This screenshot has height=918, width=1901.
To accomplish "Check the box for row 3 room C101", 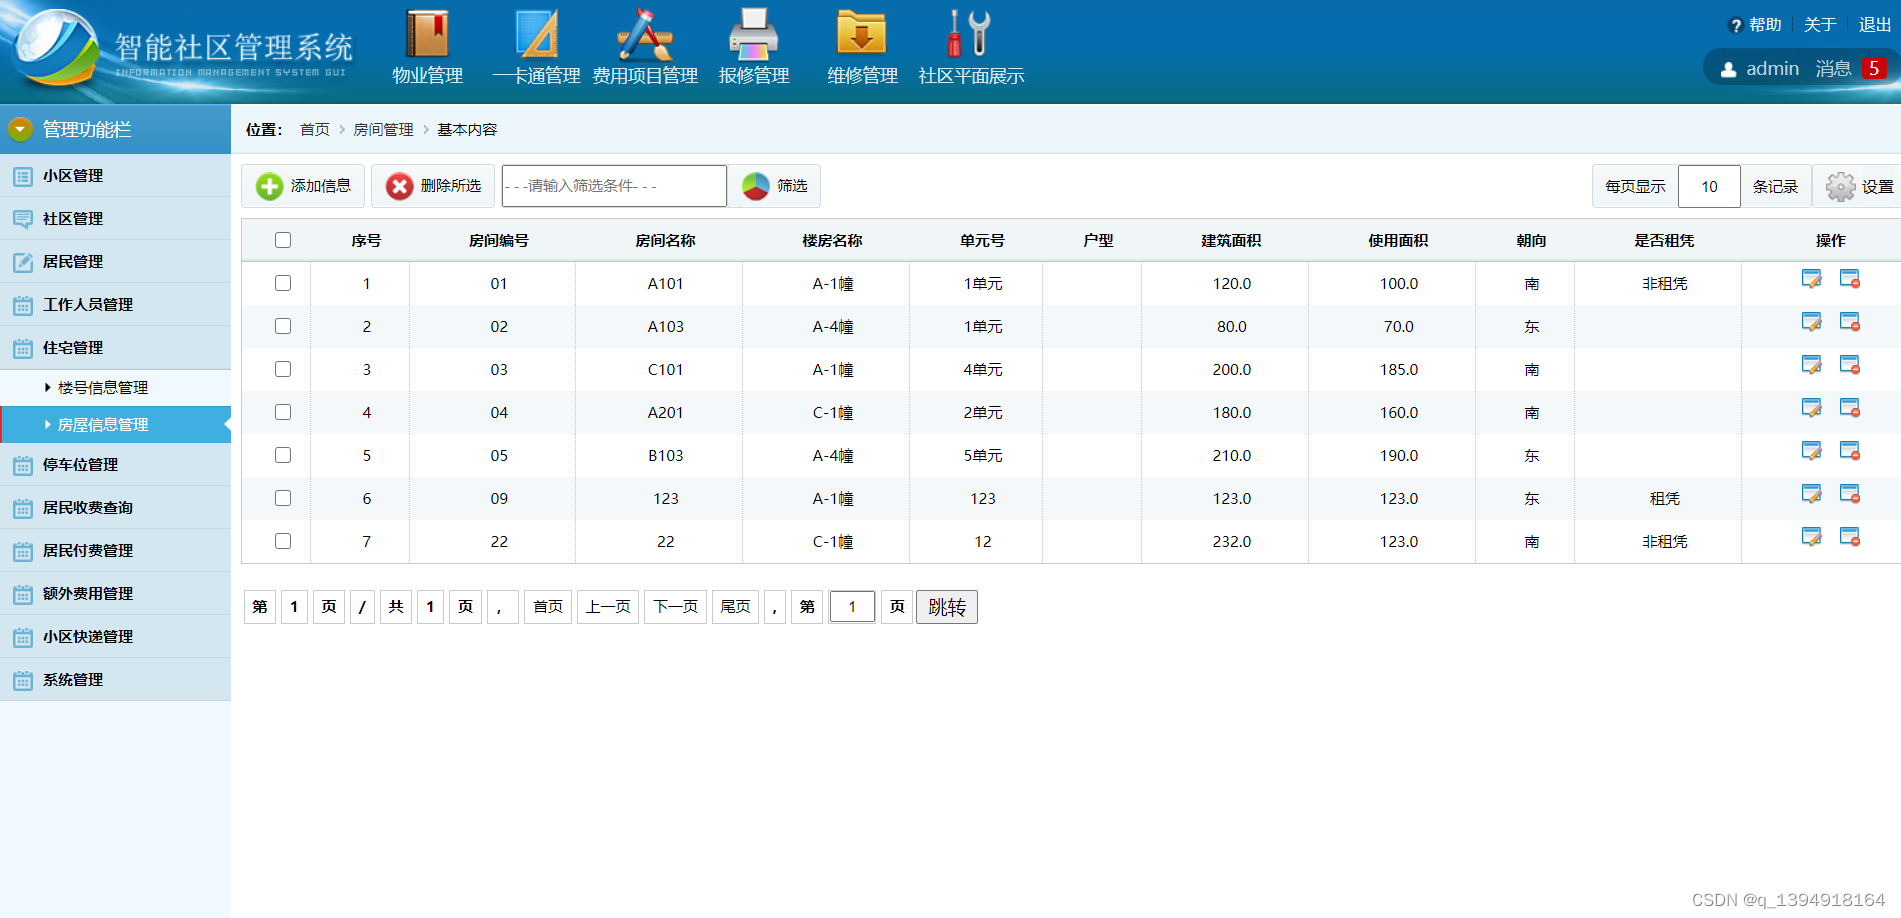I will (283, 369).
